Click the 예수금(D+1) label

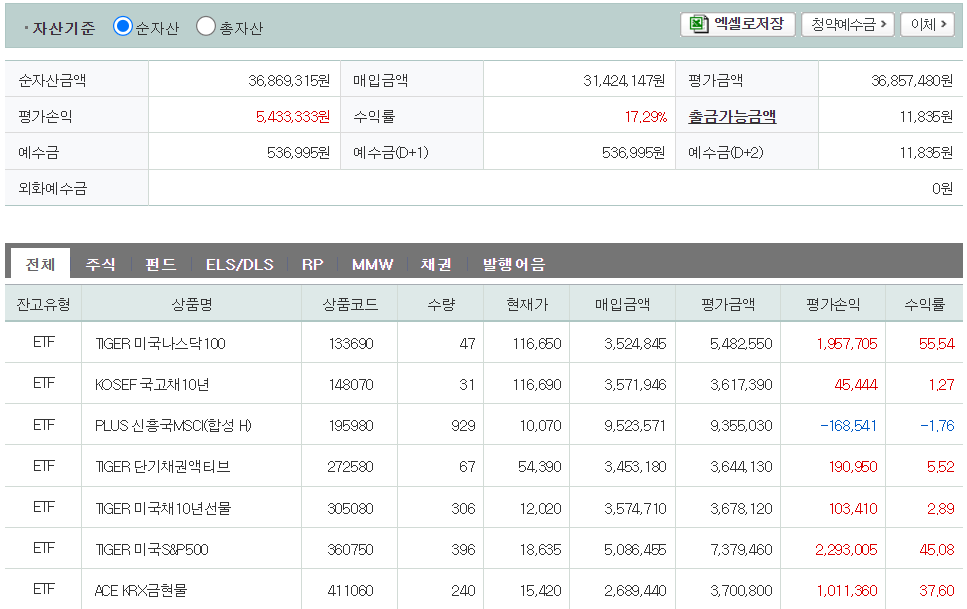(x=390, y=152)
